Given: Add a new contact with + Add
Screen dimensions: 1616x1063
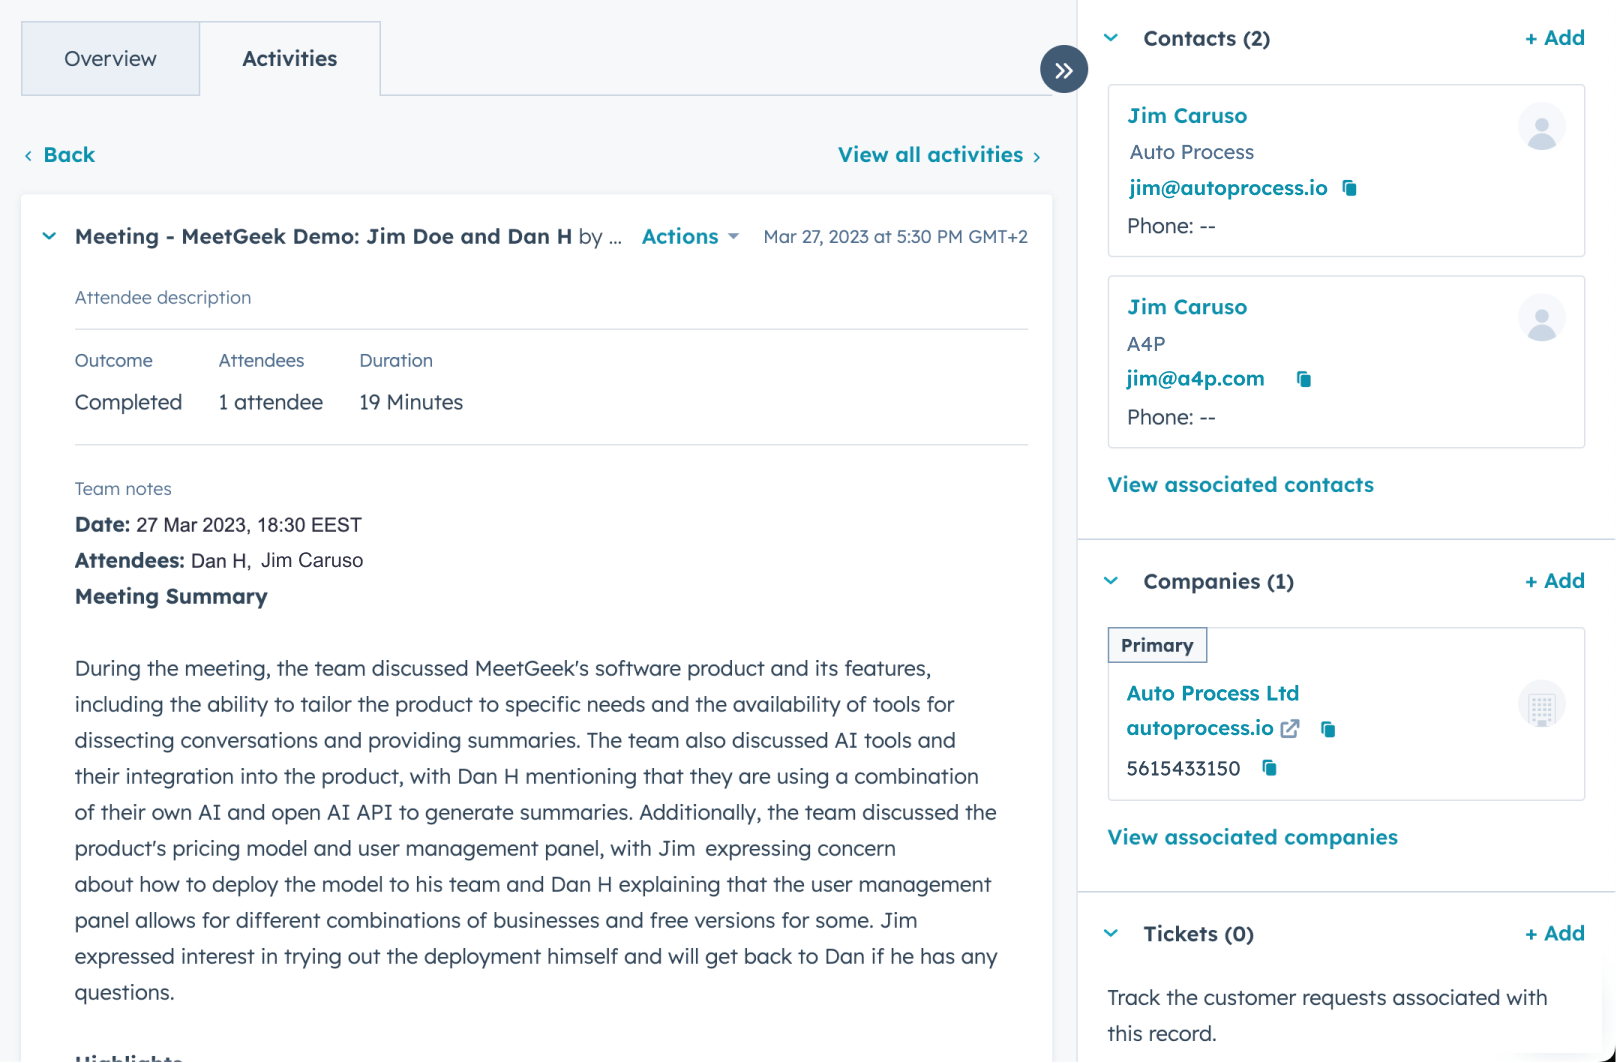Looking at the screenshot, I should [x=1554, y=37].
